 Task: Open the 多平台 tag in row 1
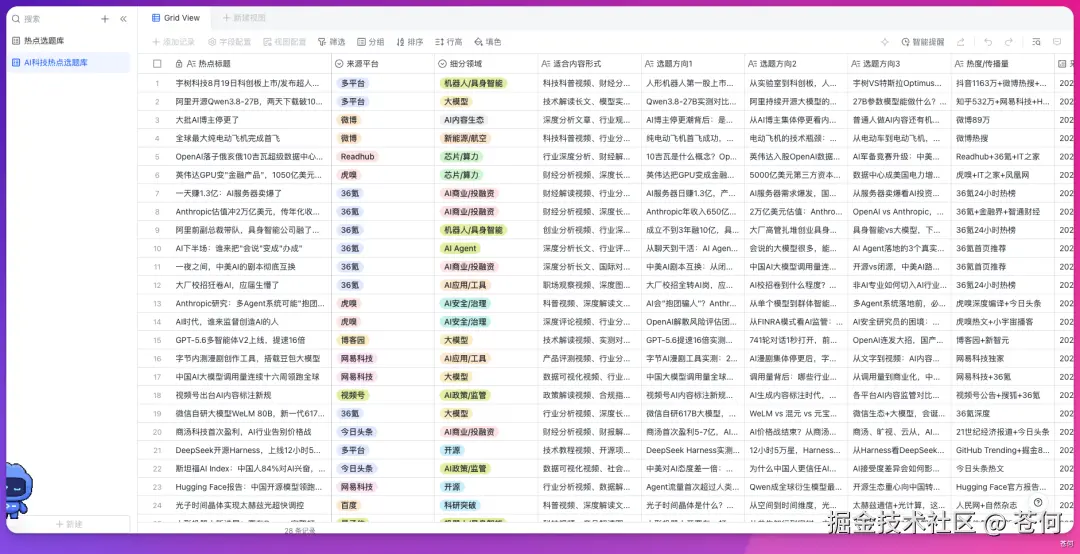click(x=353, y=83)
